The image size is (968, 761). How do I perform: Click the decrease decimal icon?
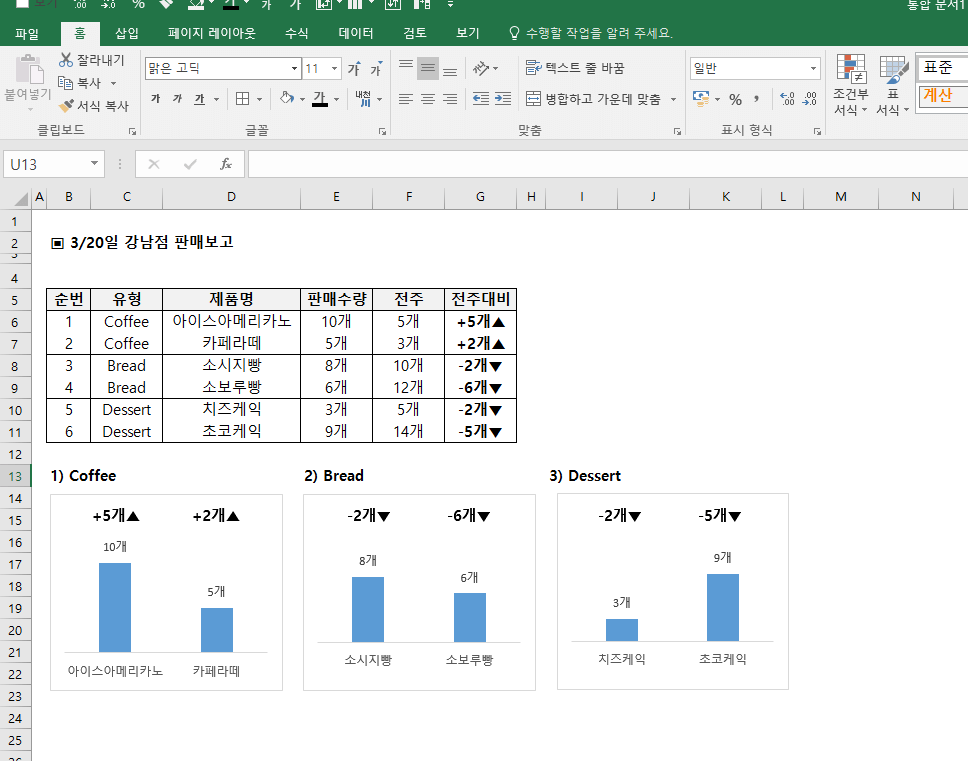pyautogui.click(x=809, y=99)
